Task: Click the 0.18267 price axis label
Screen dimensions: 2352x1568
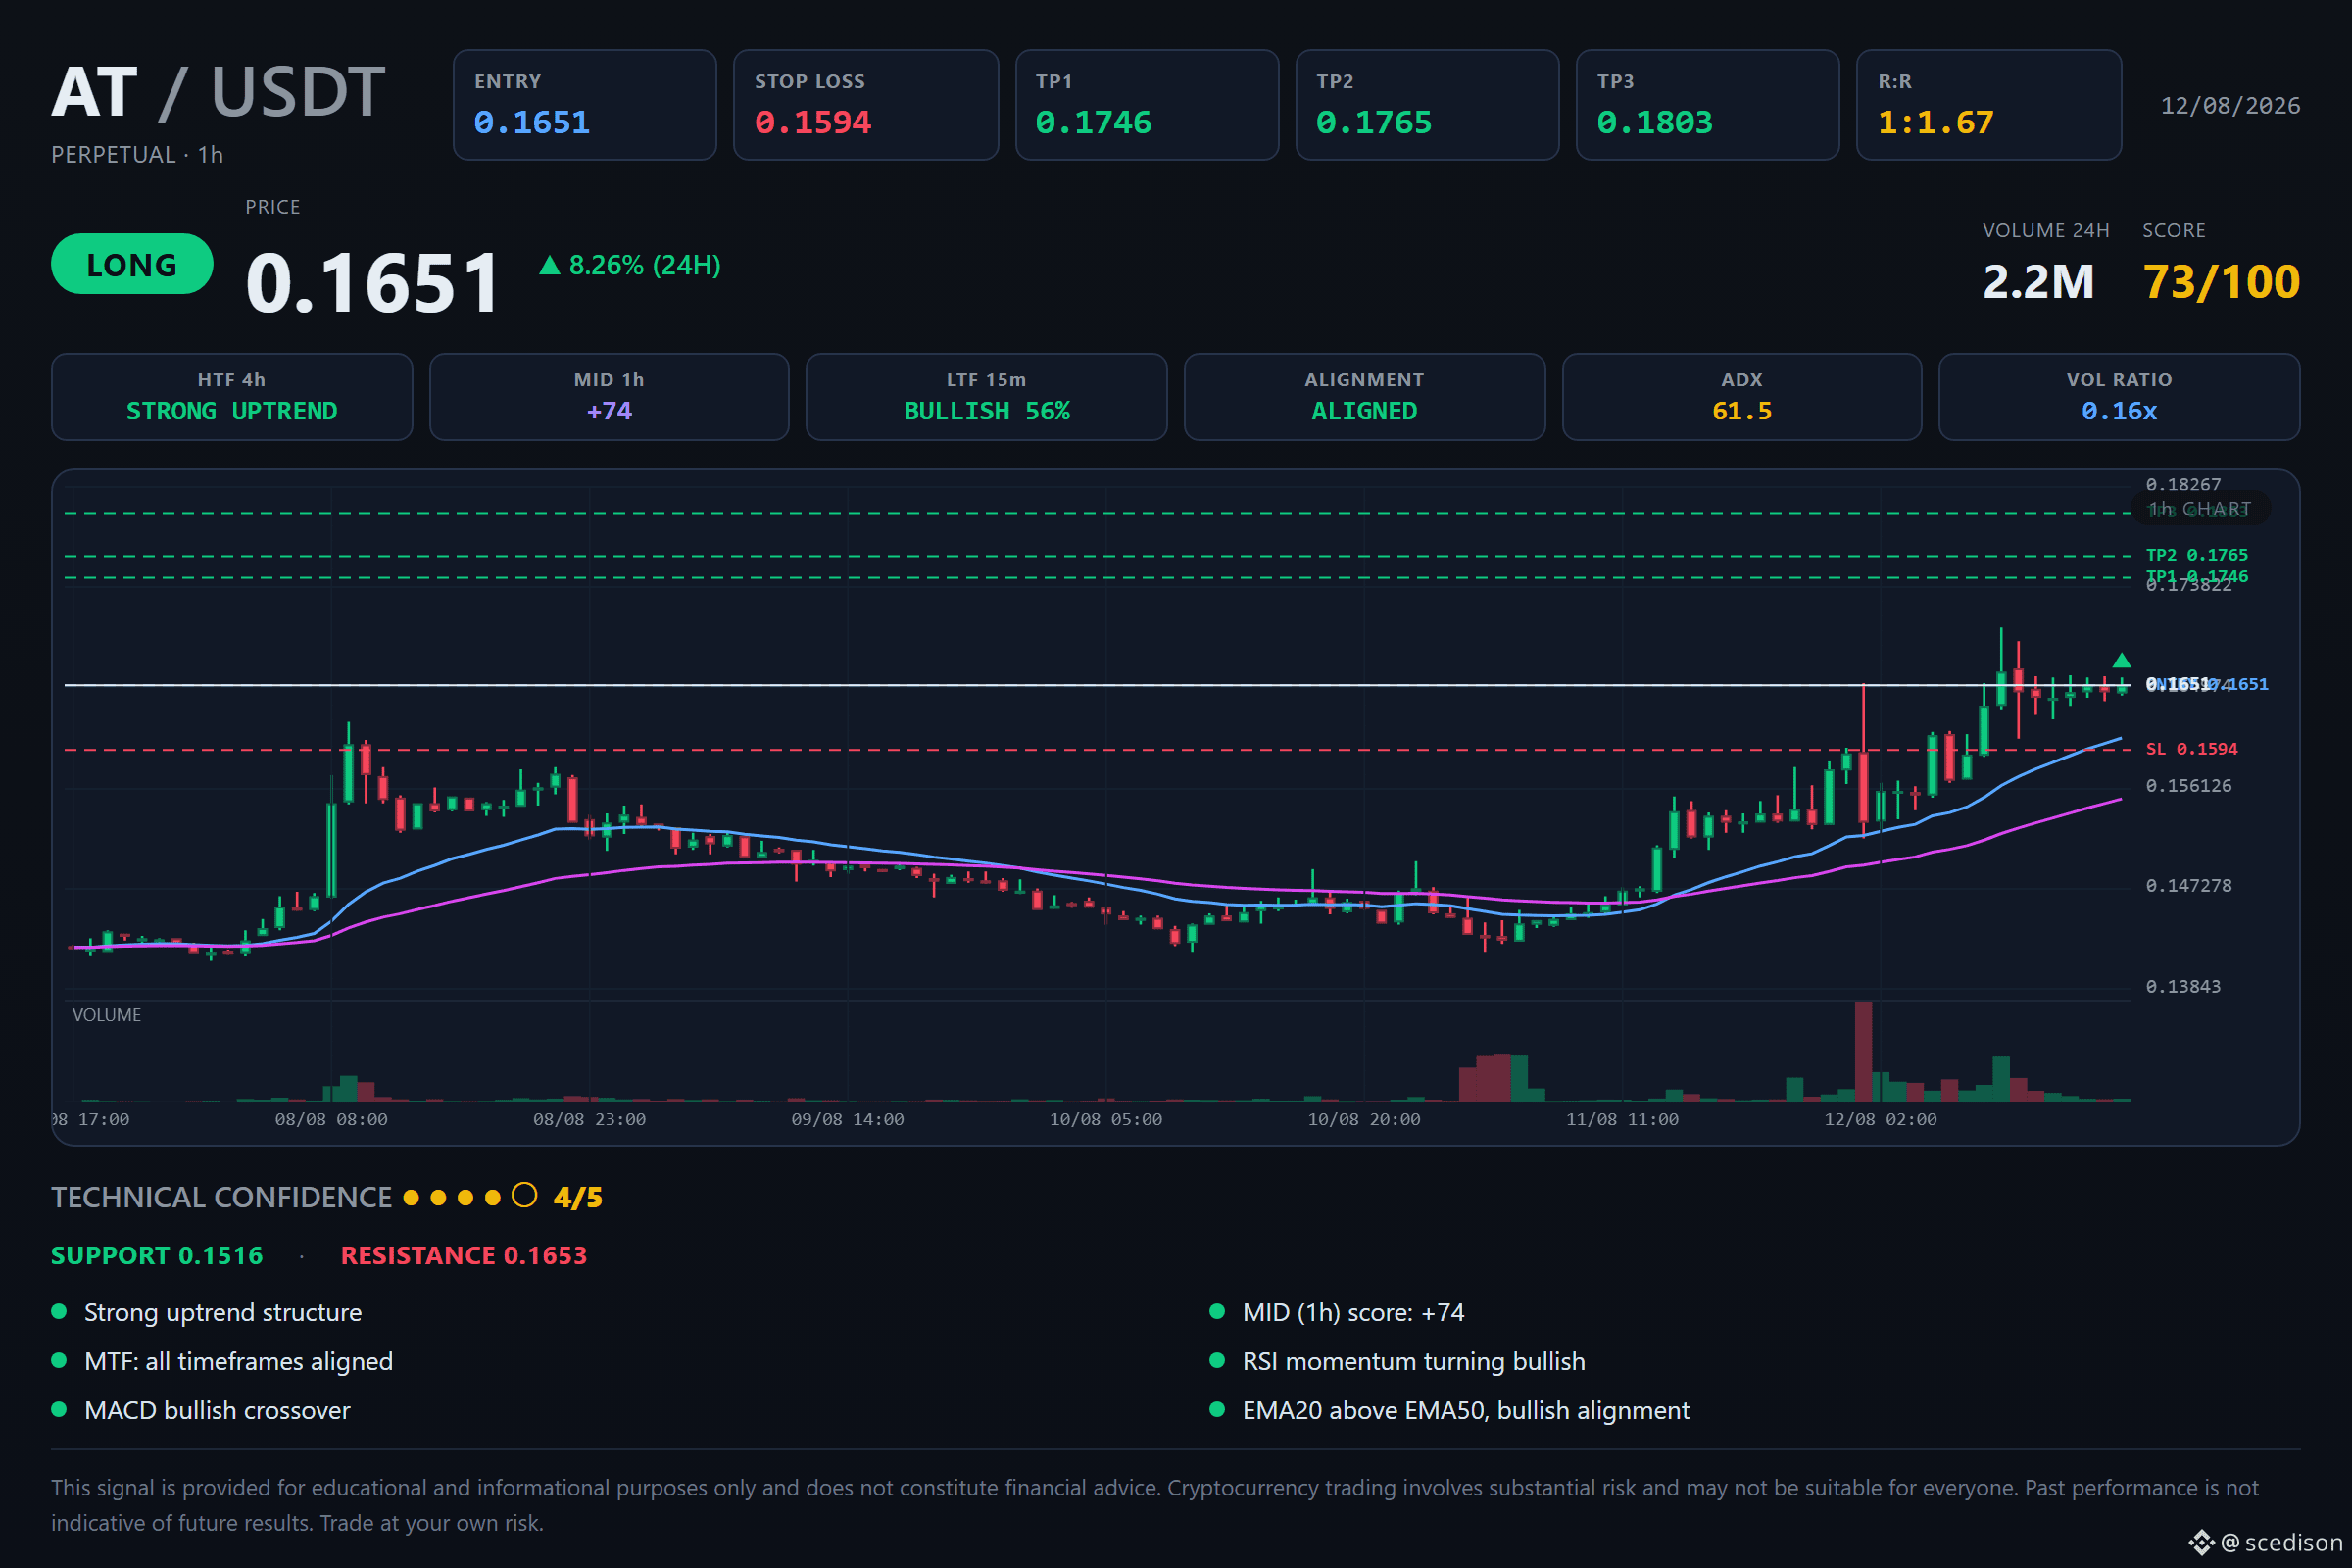Action: coord(2183,484)
